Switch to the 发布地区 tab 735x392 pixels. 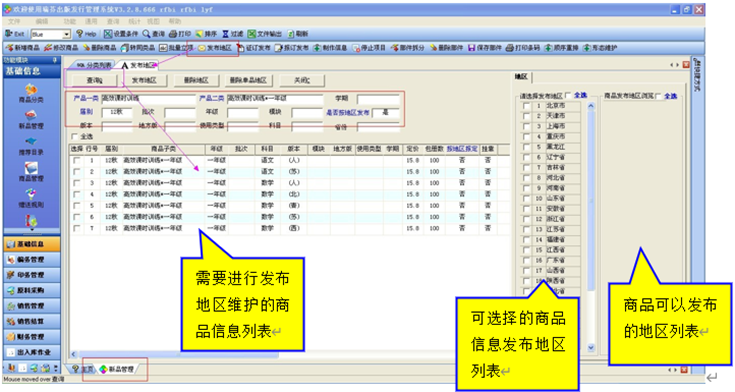138,65
